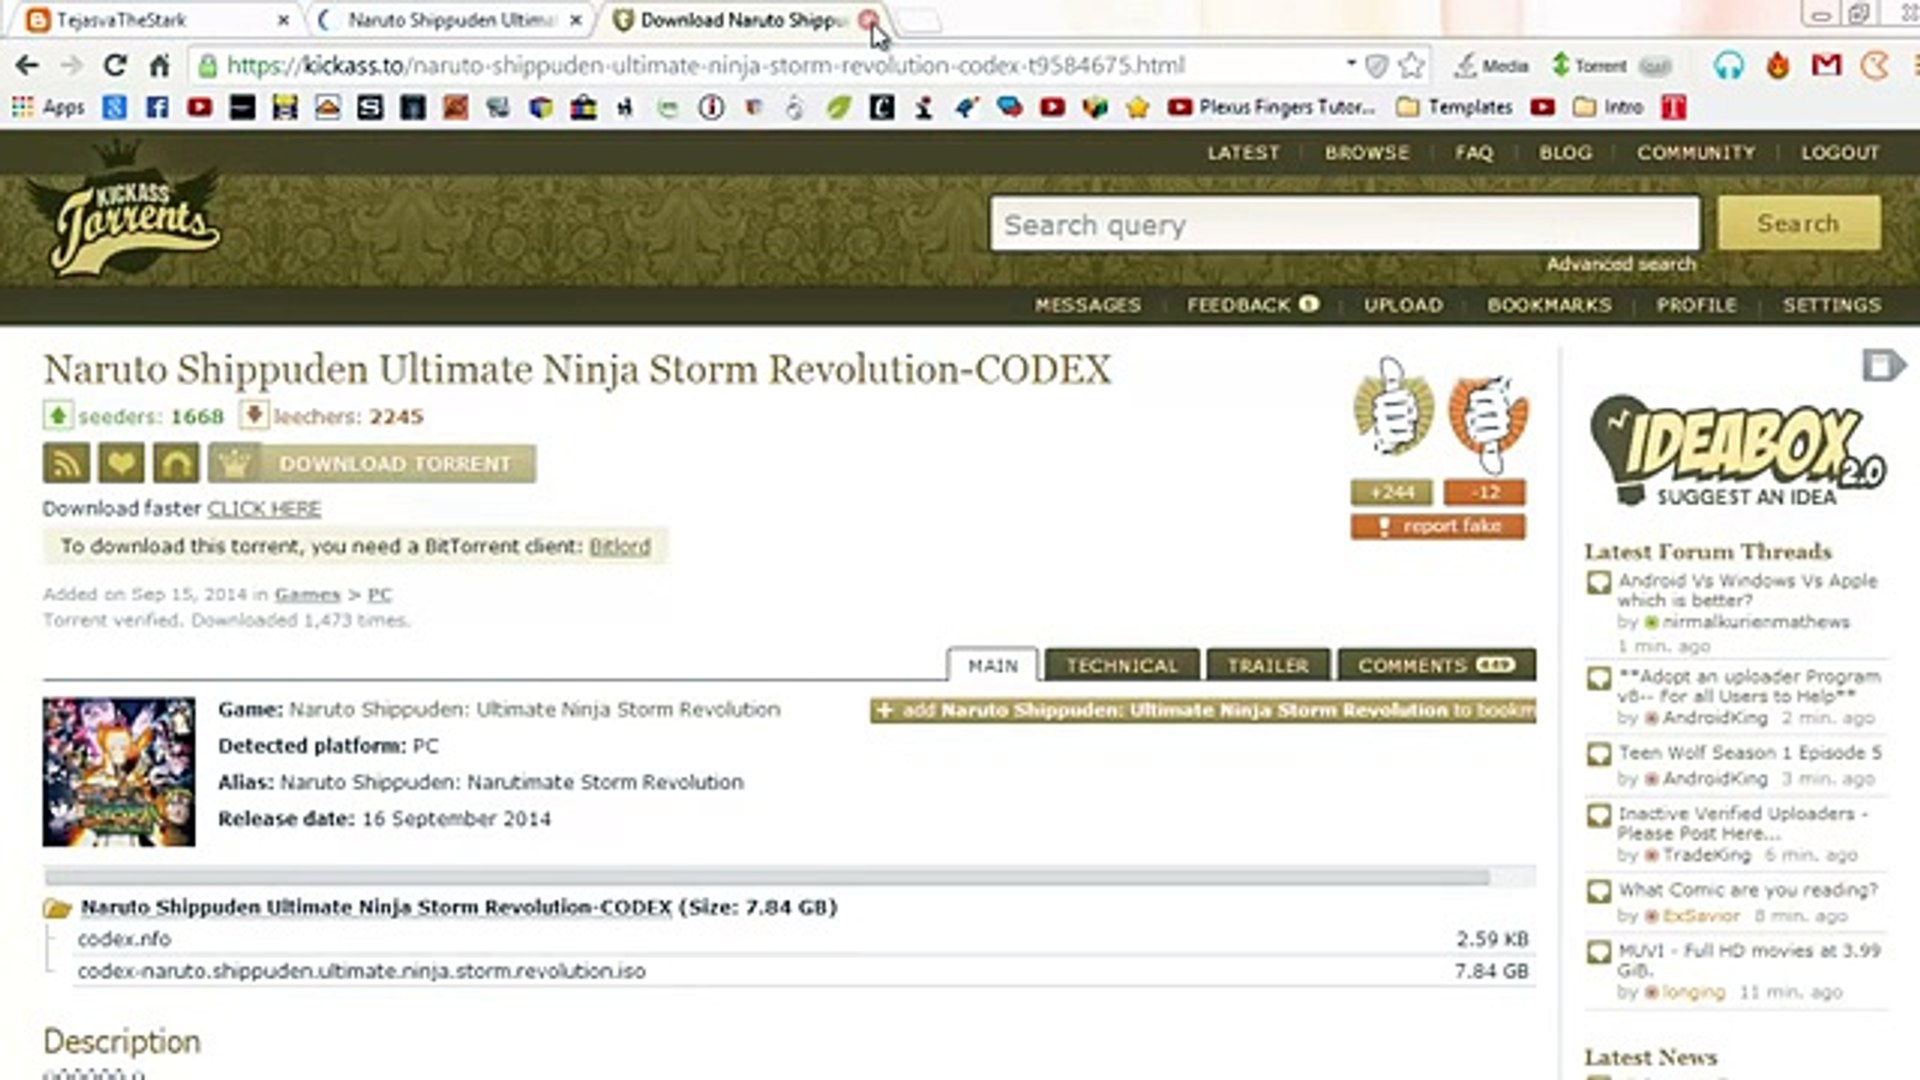This screenshot has height=1080, width=1920.
Task: Open the TECHNICAL tab
Action: (x=1121, y=665)
